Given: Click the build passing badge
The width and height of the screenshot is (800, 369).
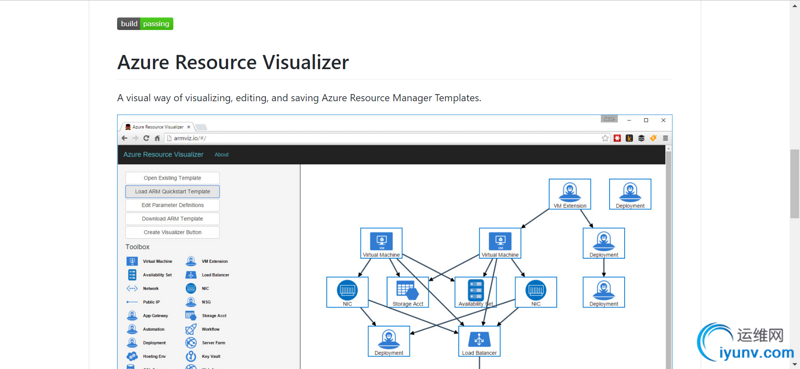Looking at the screenshot, I should click(145, 24).
